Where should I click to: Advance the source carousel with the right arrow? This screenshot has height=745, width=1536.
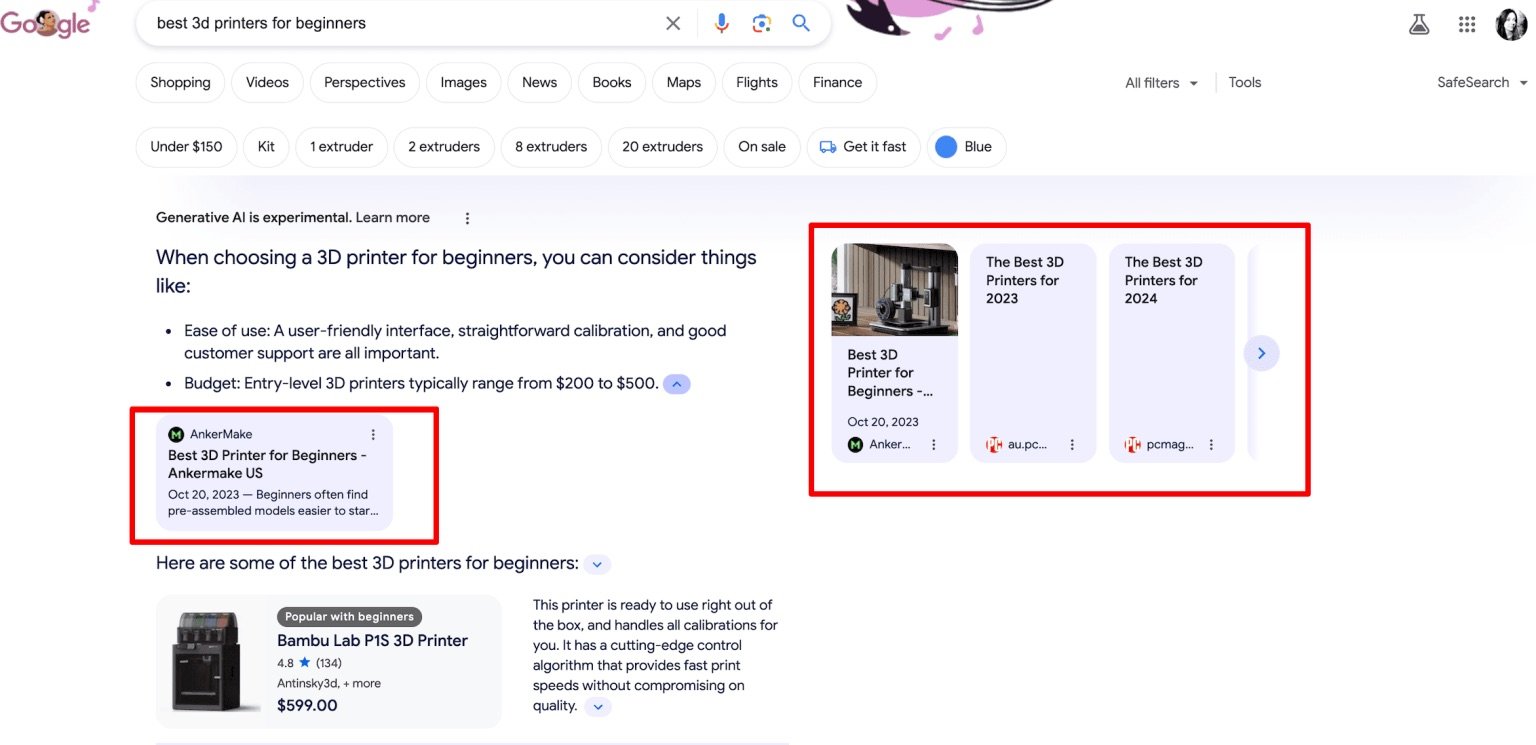pos(1262,353)
